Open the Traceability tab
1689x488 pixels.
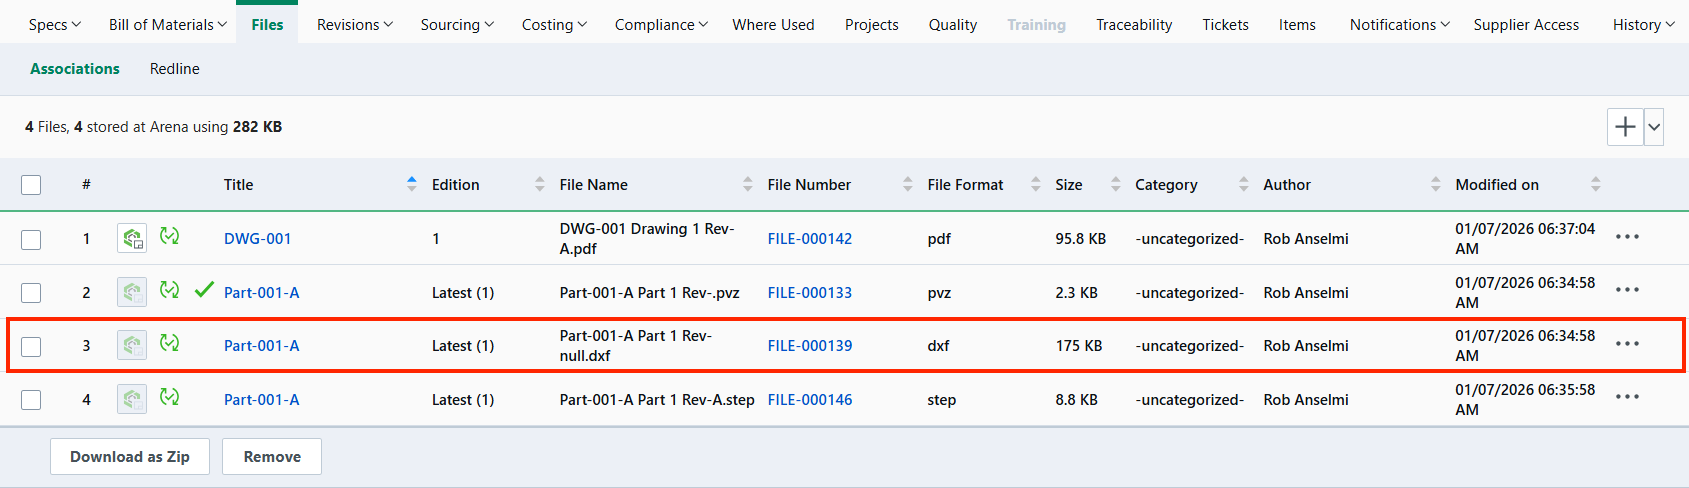[x=1134, y=24]
